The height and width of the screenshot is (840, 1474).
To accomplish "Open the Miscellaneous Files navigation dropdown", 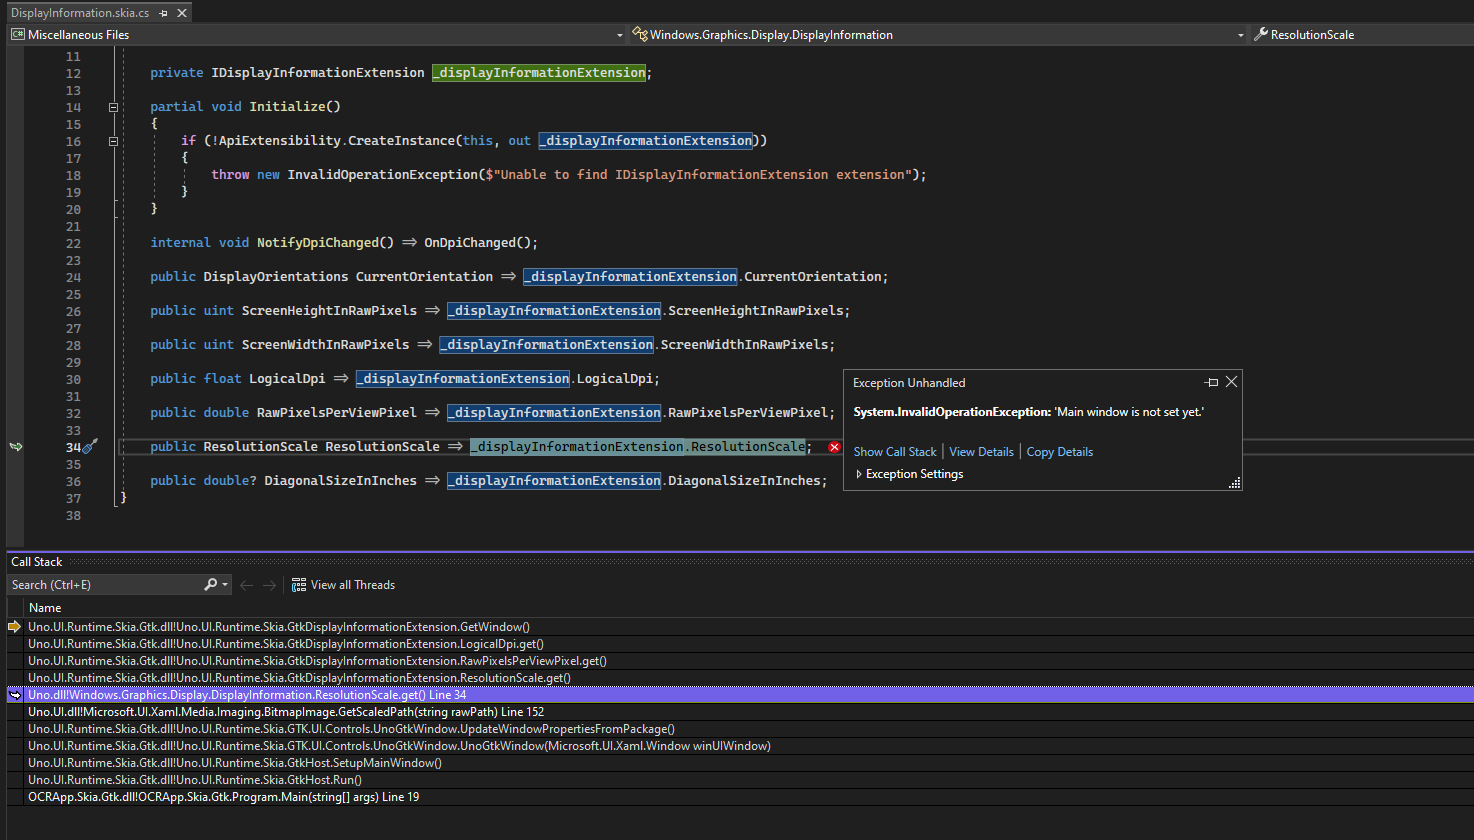I will point(618,34).
